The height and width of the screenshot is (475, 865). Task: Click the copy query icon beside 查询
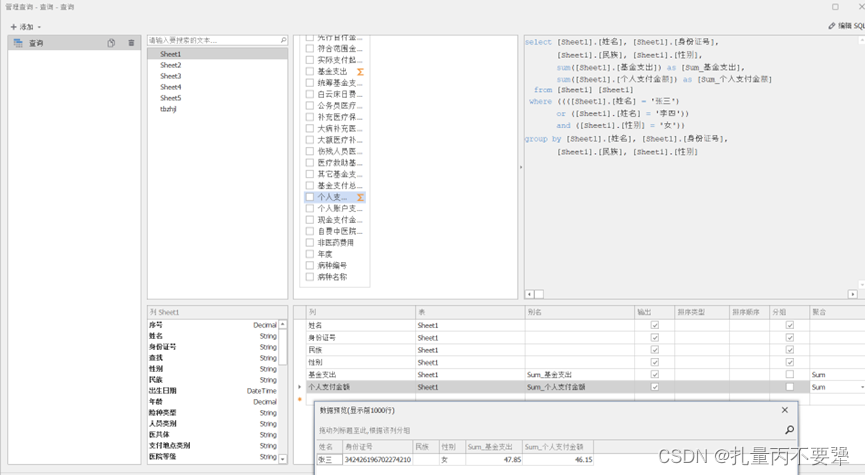point(112,43)
